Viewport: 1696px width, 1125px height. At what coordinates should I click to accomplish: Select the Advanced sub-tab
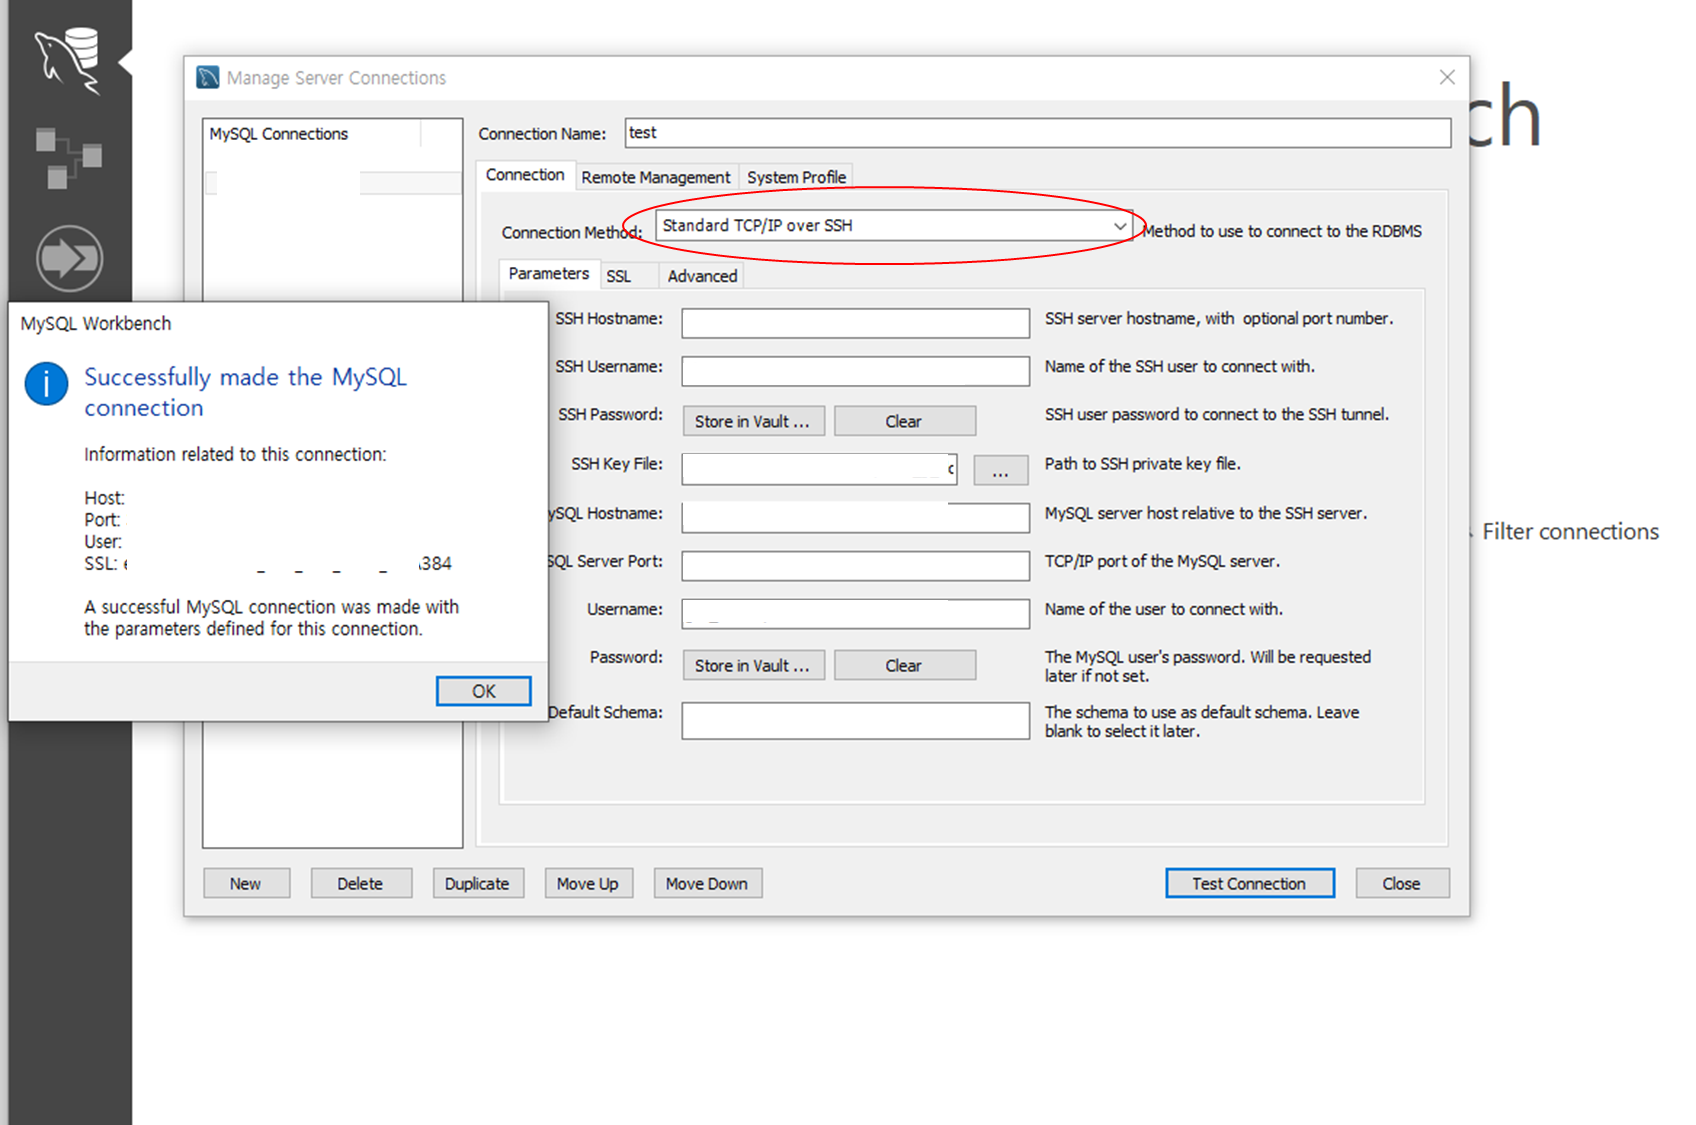(702, 276)
